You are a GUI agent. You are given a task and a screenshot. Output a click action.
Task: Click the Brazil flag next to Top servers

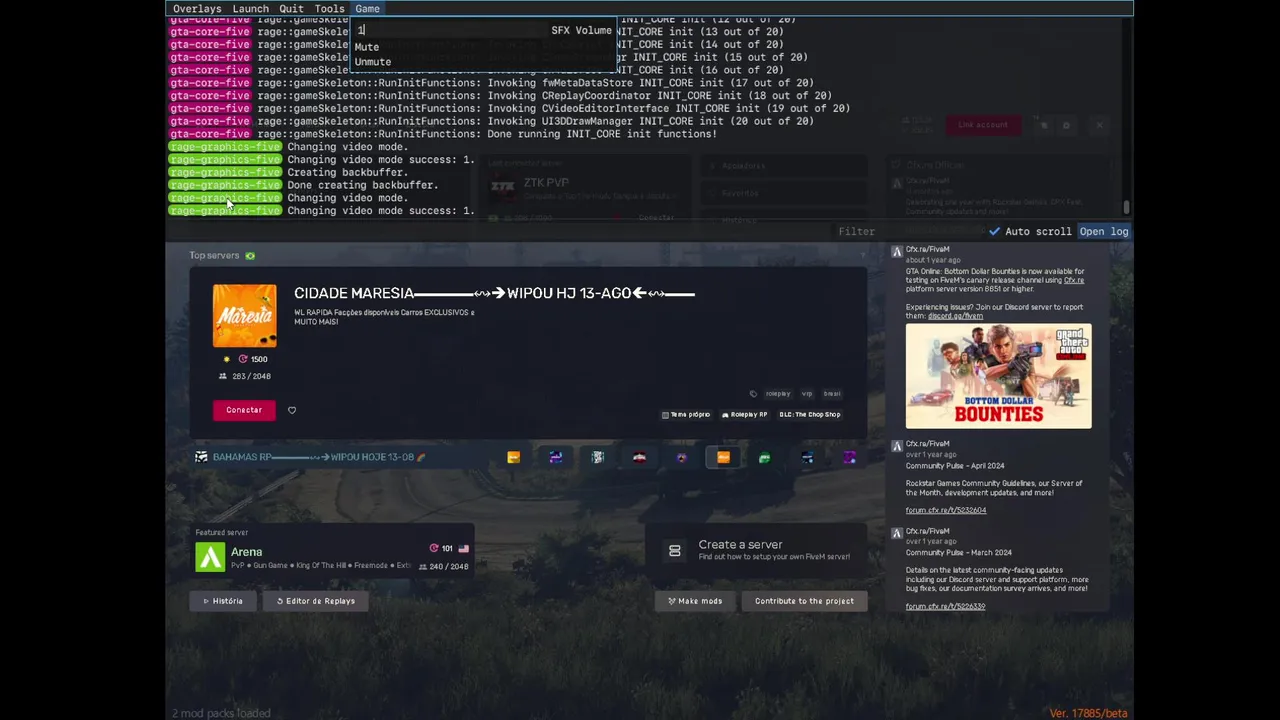click(250, 256)
